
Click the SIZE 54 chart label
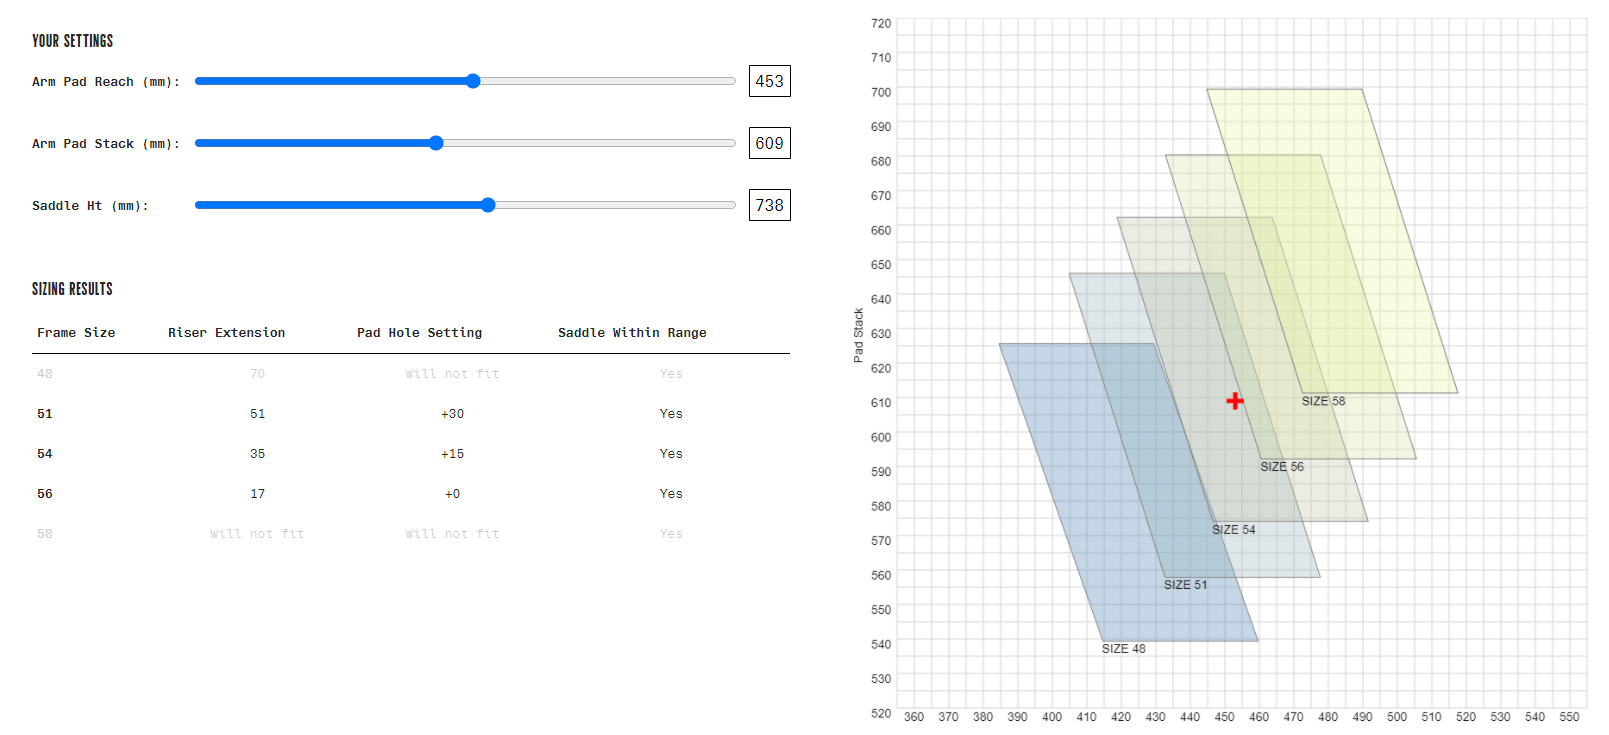[x=1233, y=530]
